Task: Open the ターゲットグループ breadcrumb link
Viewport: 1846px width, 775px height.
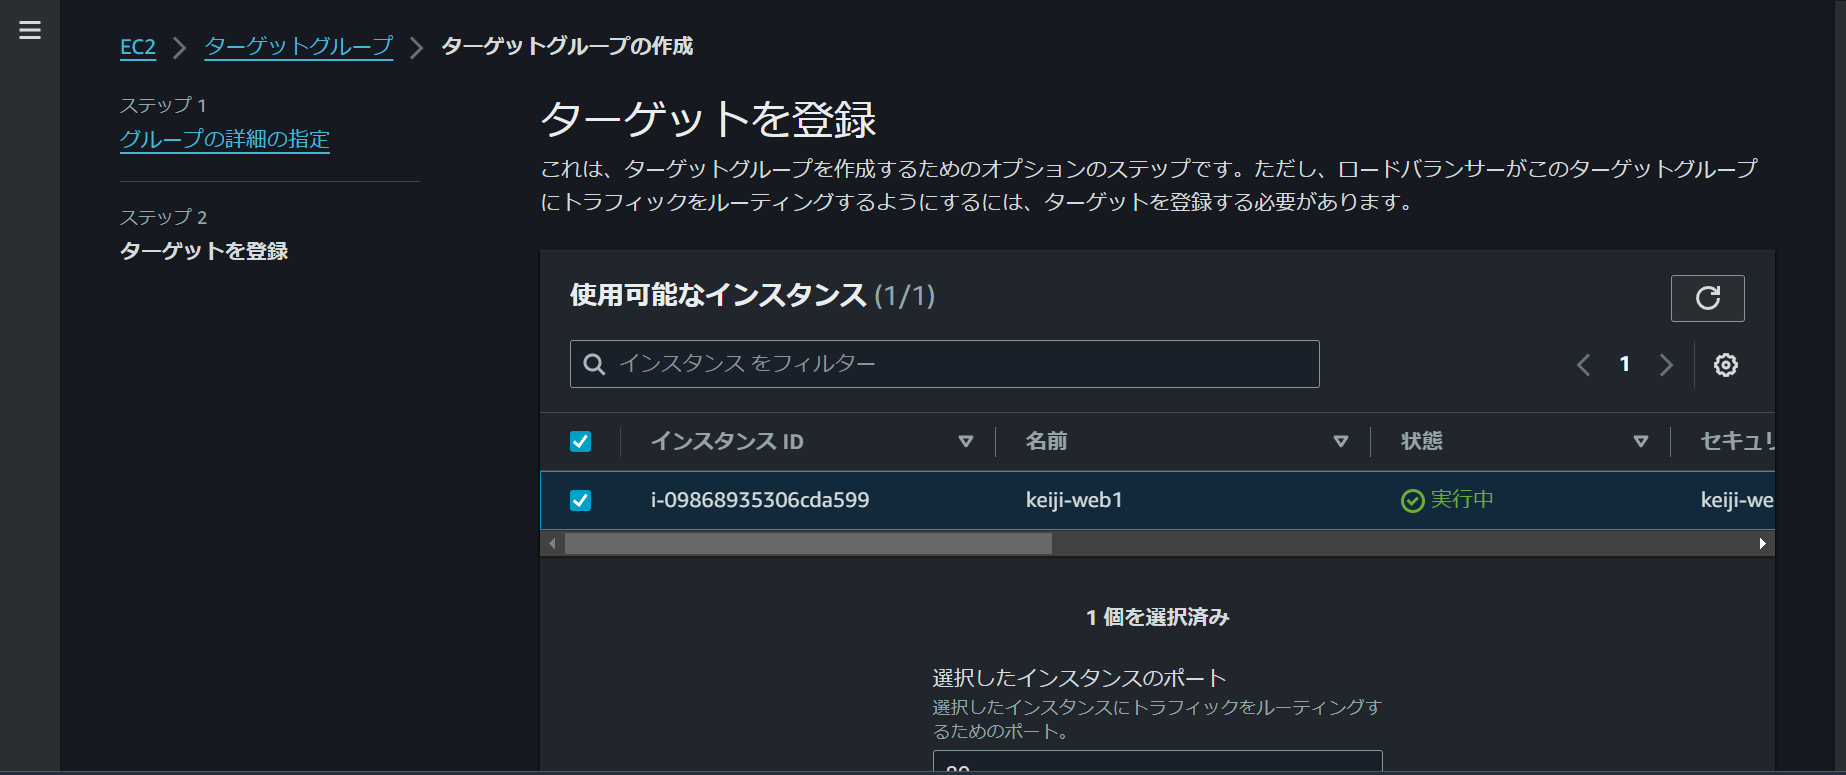Action: tap(299, 47)
